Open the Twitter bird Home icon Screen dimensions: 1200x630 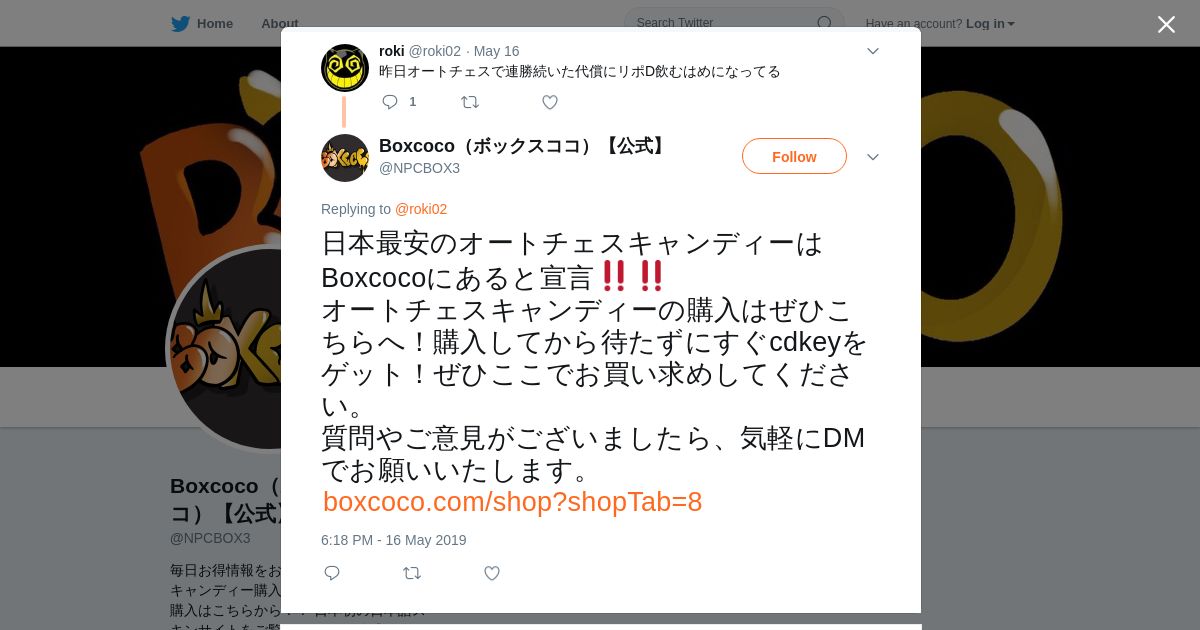click(x=180, y=23)
